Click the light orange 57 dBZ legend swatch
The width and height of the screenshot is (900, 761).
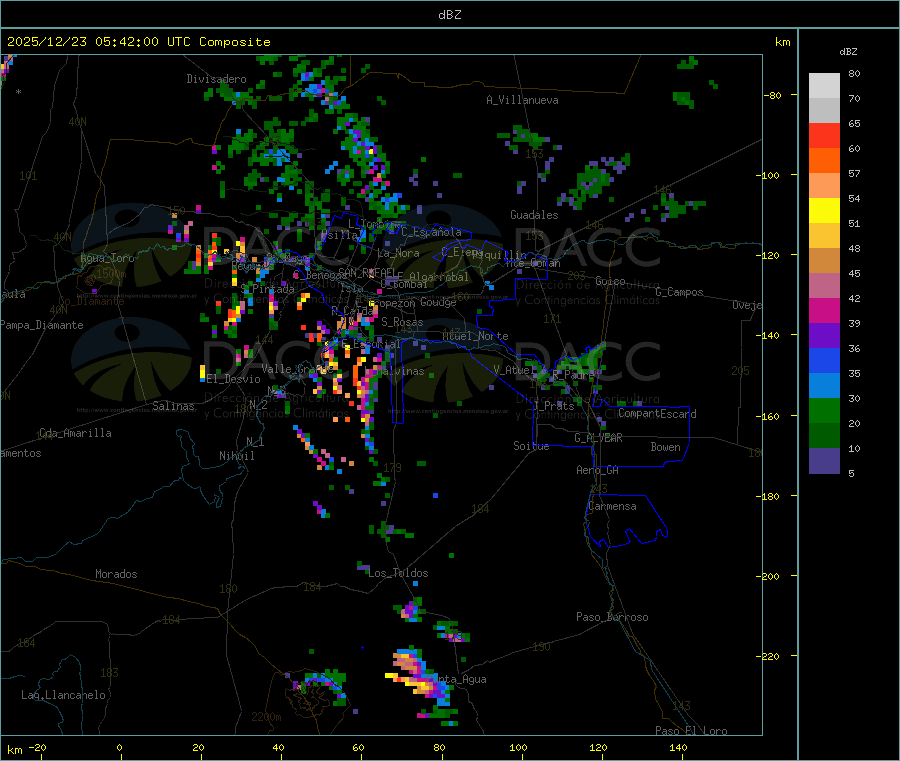tap(824, 186)
